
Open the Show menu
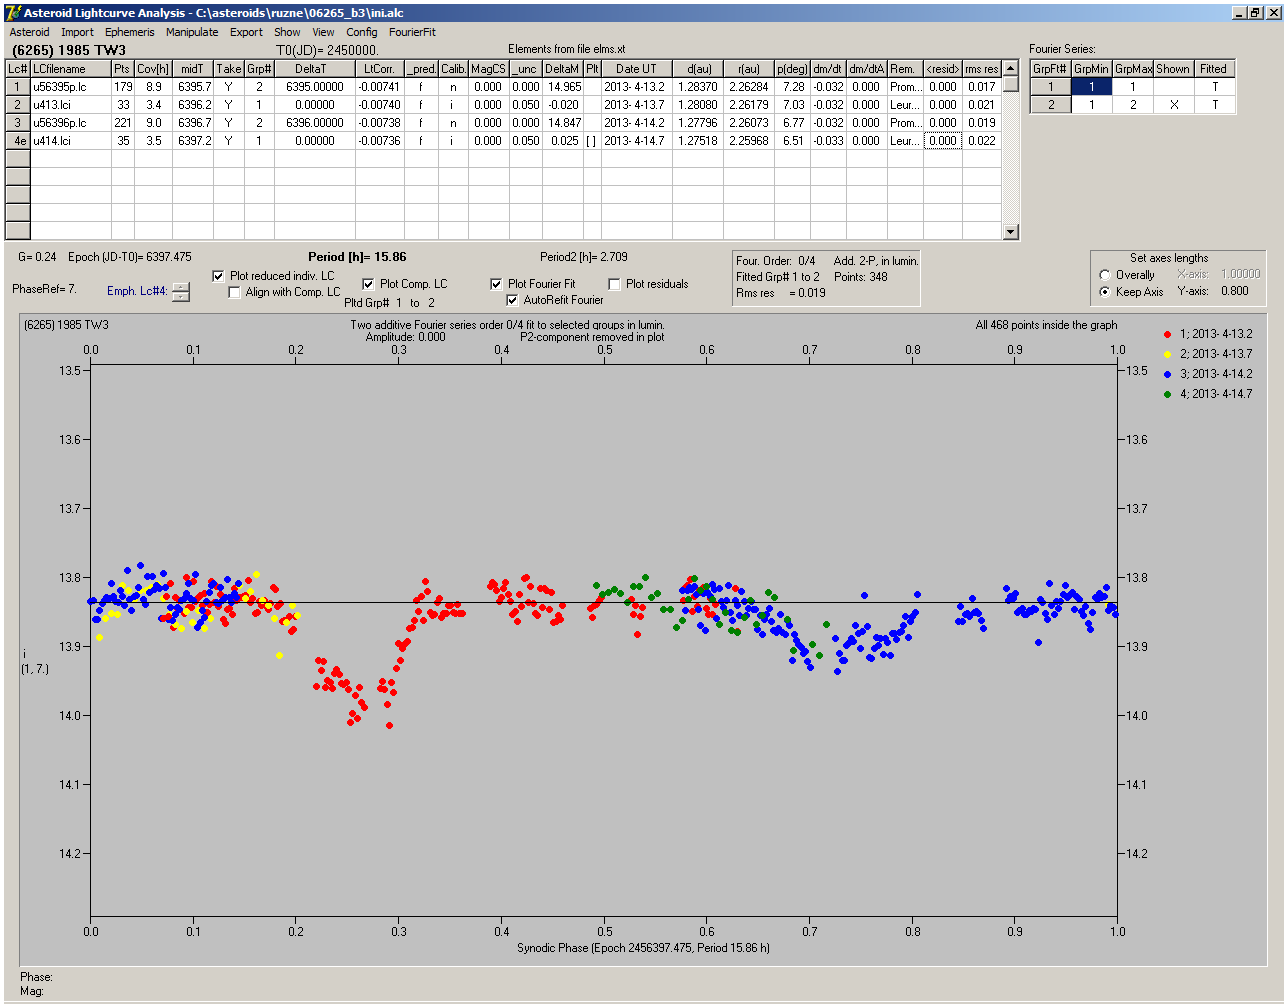[x=287, y=32]
